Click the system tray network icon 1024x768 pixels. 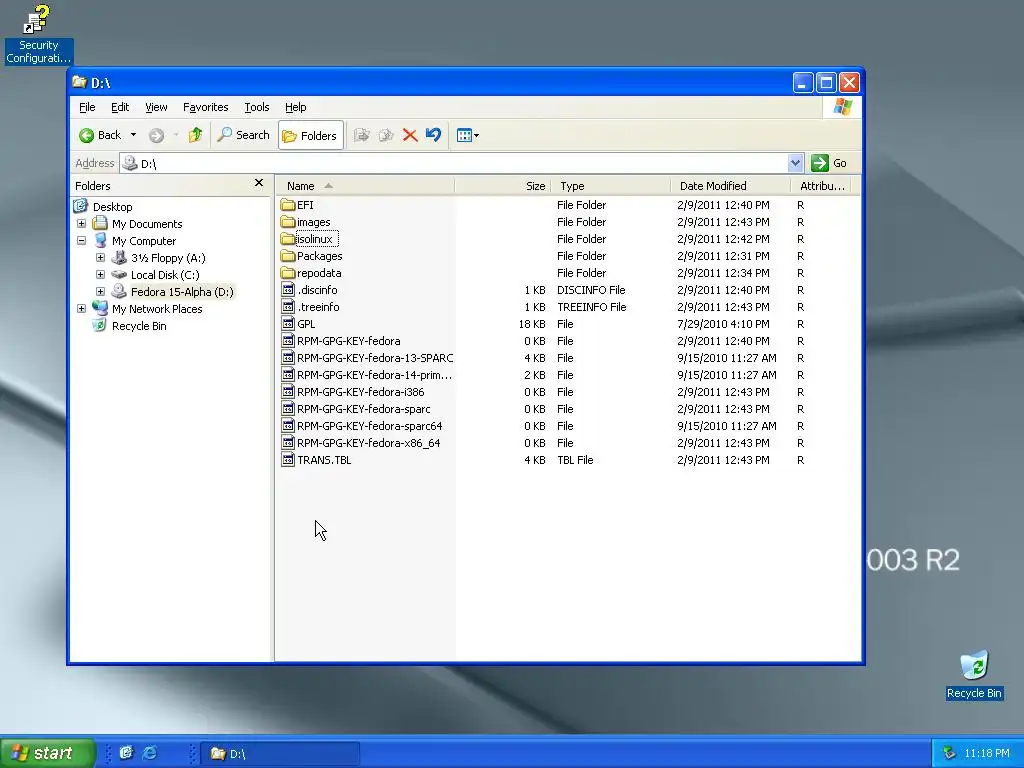coord(949,754)
